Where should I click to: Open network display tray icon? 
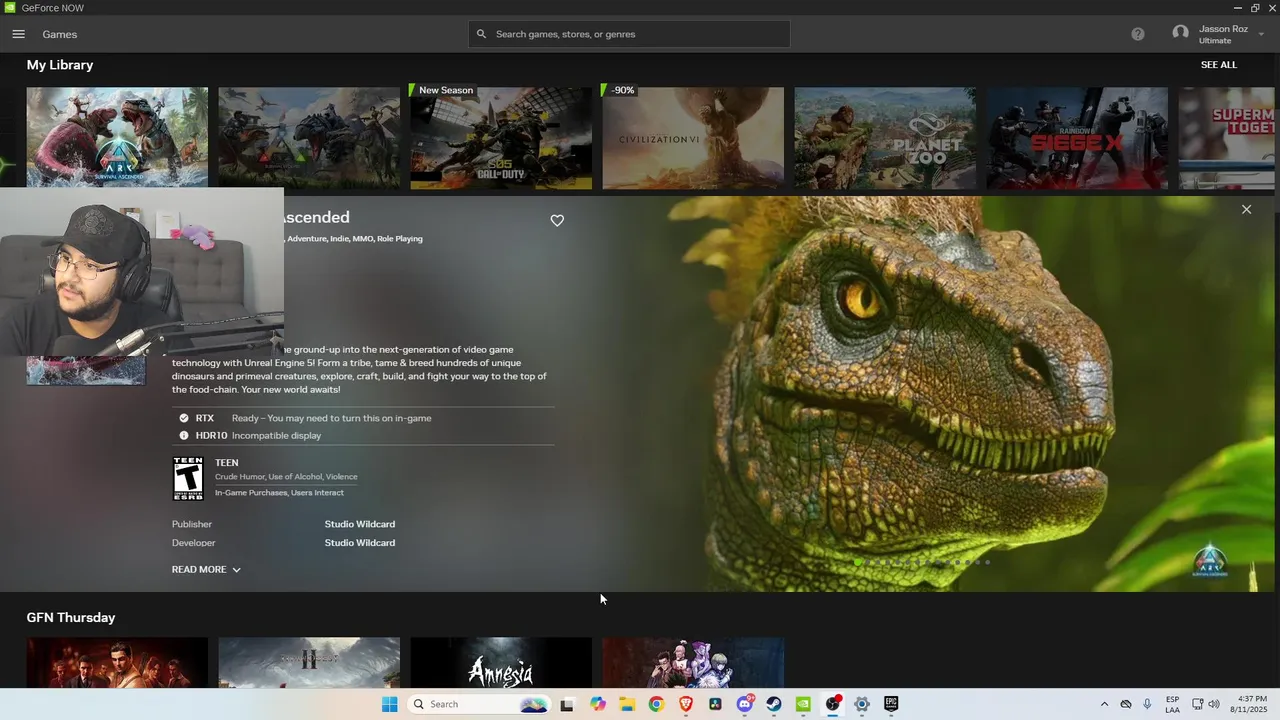click(1197, 704)
